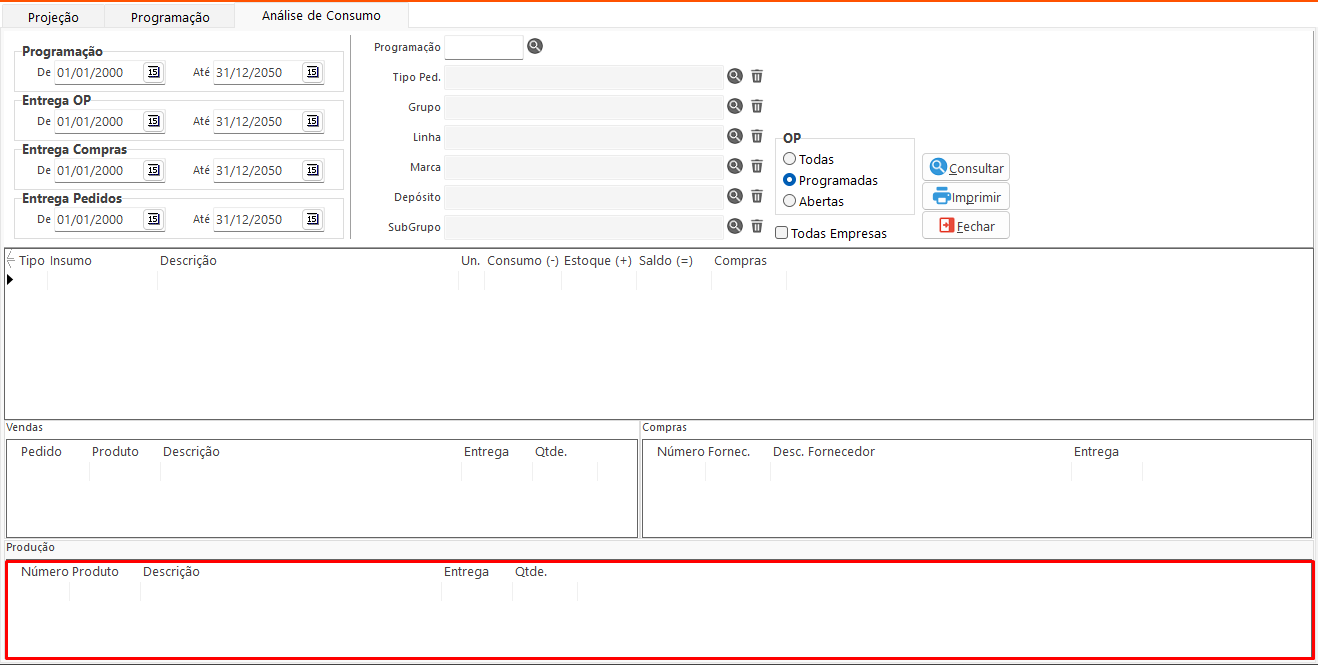The image size is (1318, 665).
Task: Select the Todas OP radio option
Action: tap(790, 159)
